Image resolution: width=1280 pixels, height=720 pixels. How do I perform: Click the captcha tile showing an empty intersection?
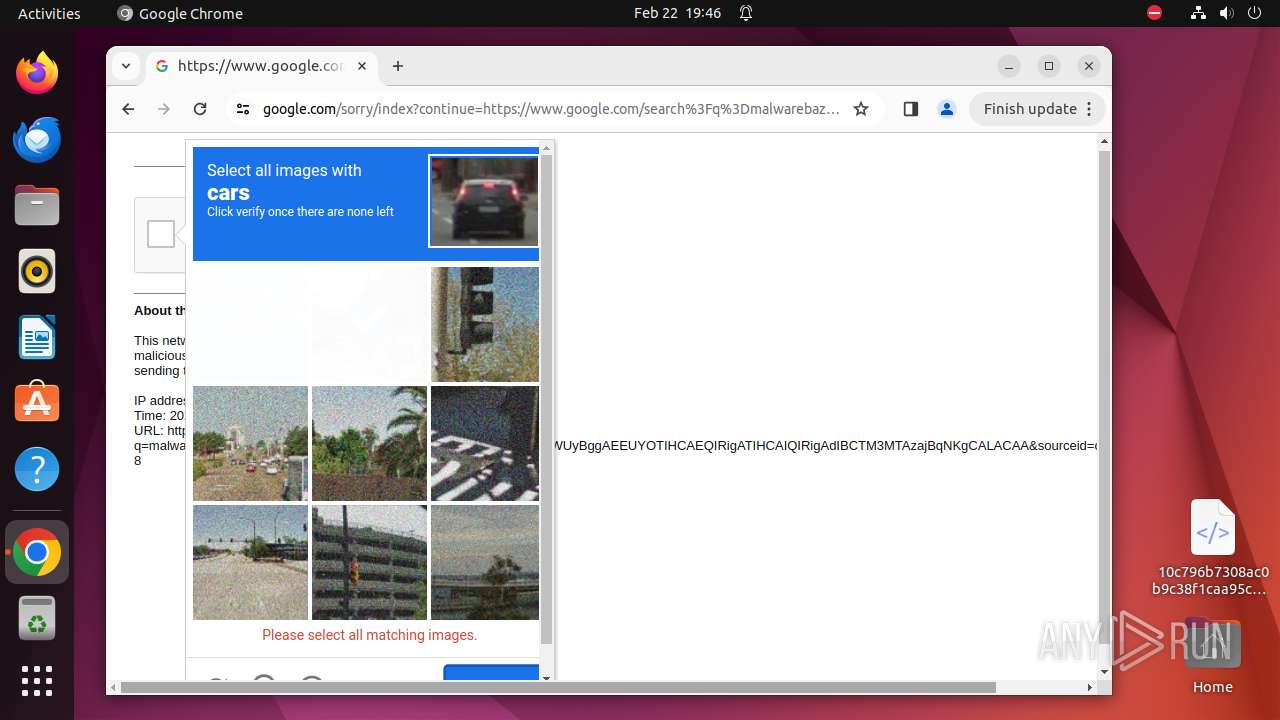250,562
